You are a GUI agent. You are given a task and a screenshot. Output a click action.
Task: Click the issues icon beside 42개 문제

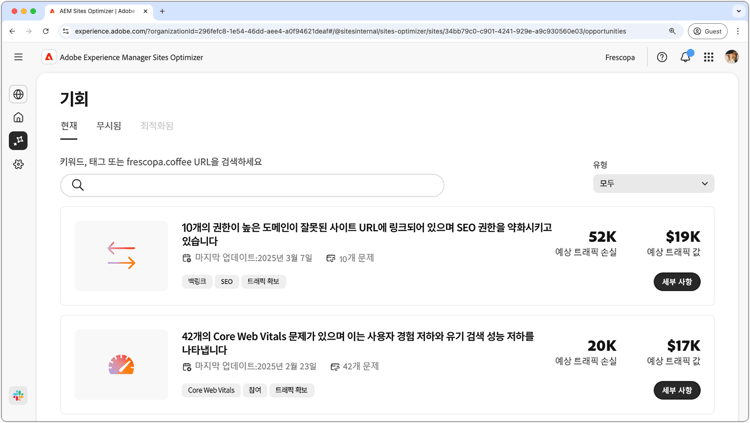(x=335, y=367)
